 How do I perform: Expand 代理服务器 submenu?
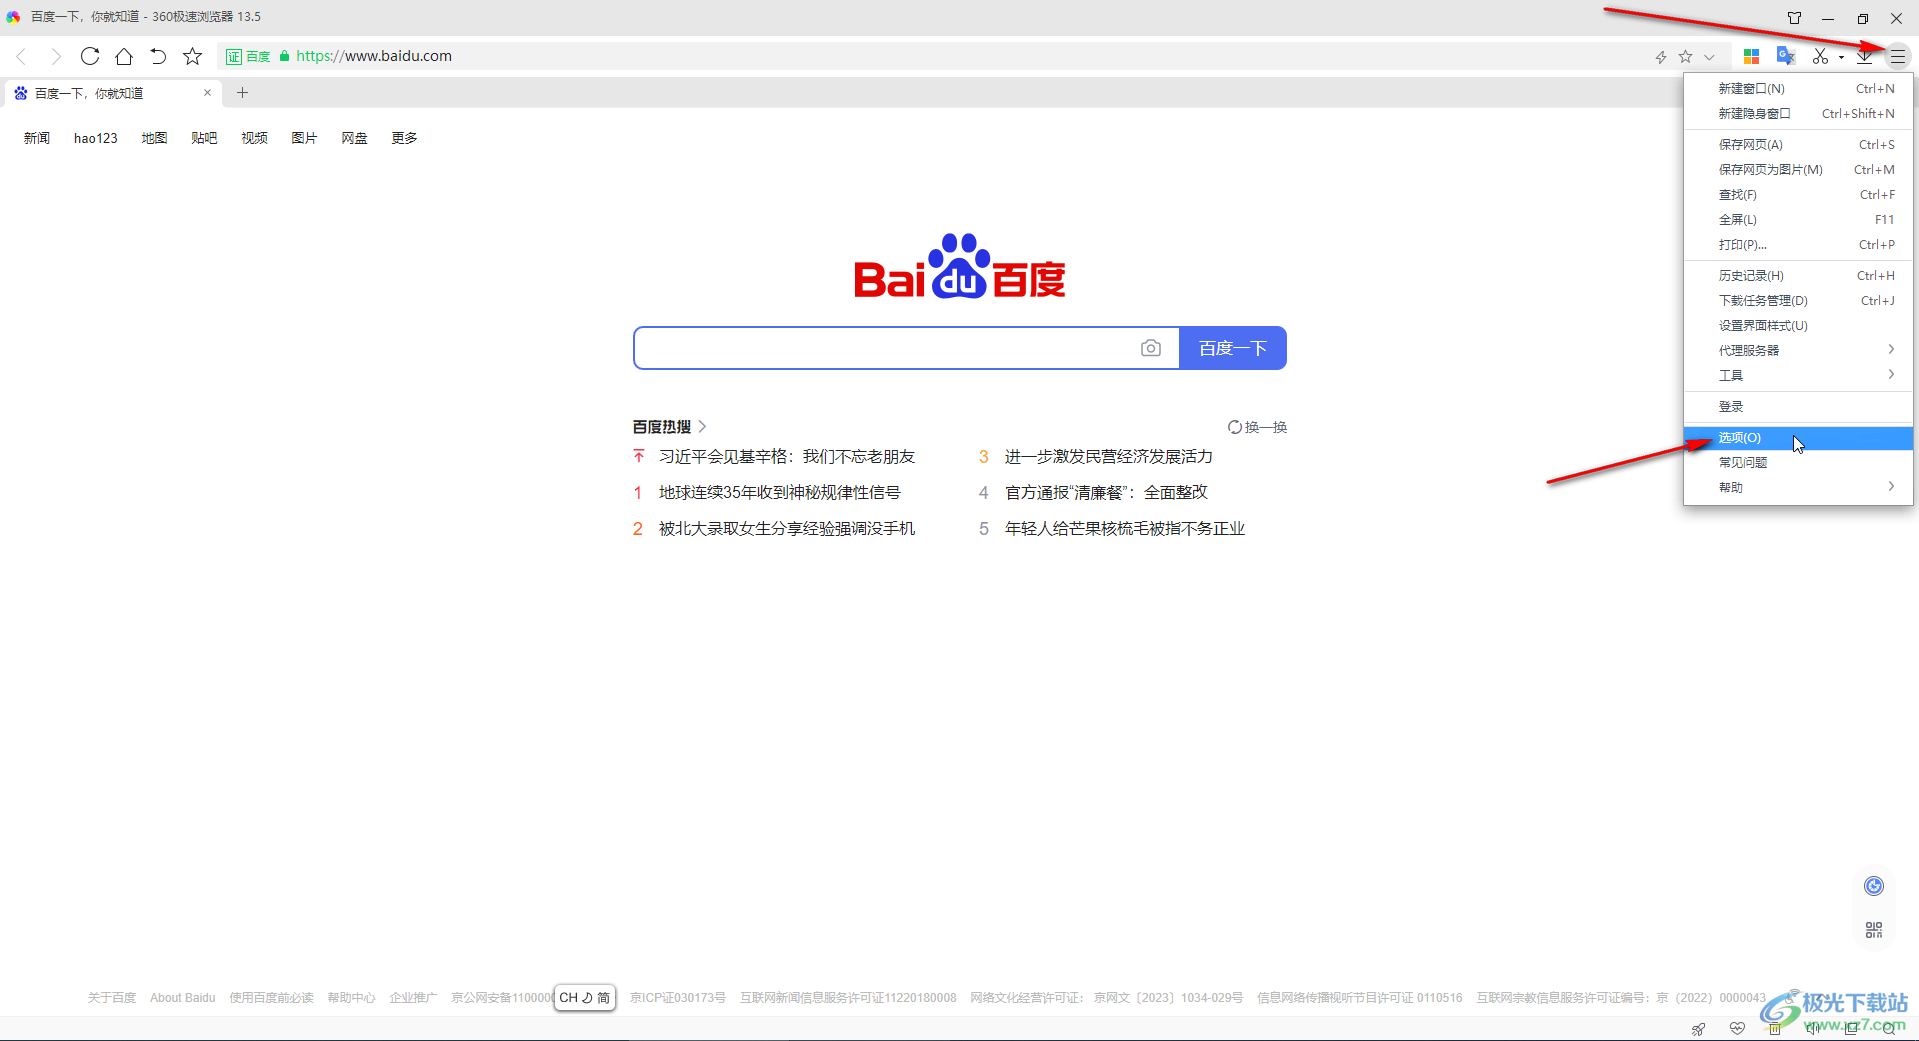point(1798,351)
